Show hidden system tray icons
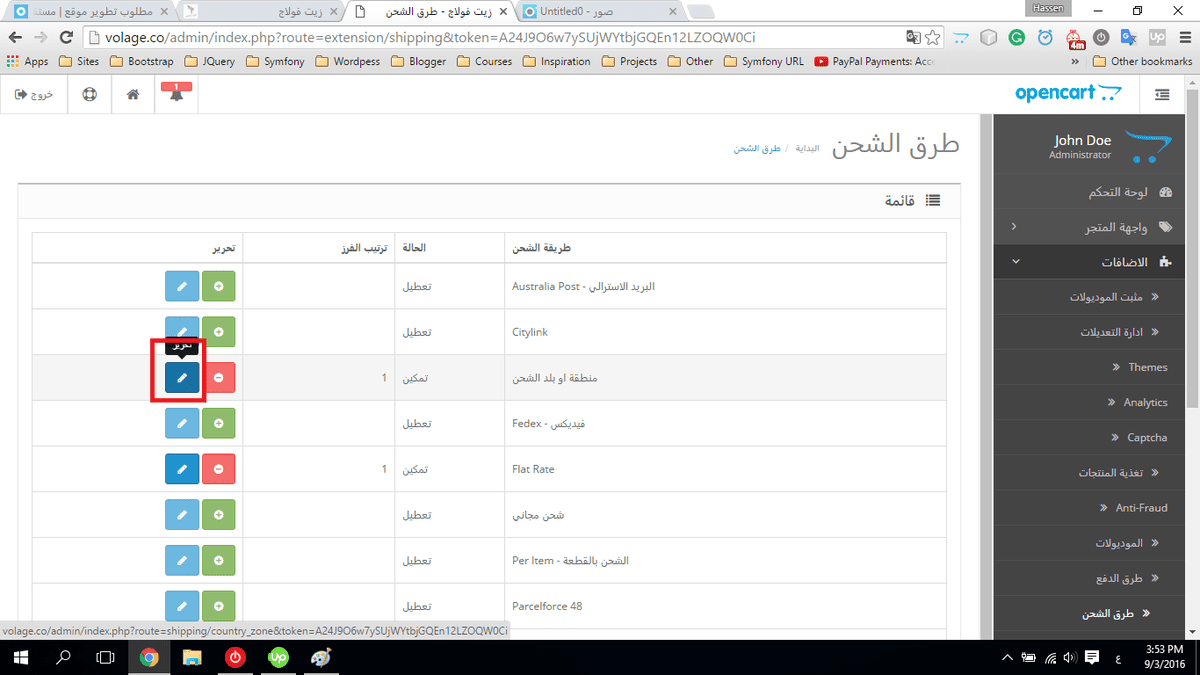Image resolution: width=1200 pixels, height=675 pixels. click(1006, 657)
